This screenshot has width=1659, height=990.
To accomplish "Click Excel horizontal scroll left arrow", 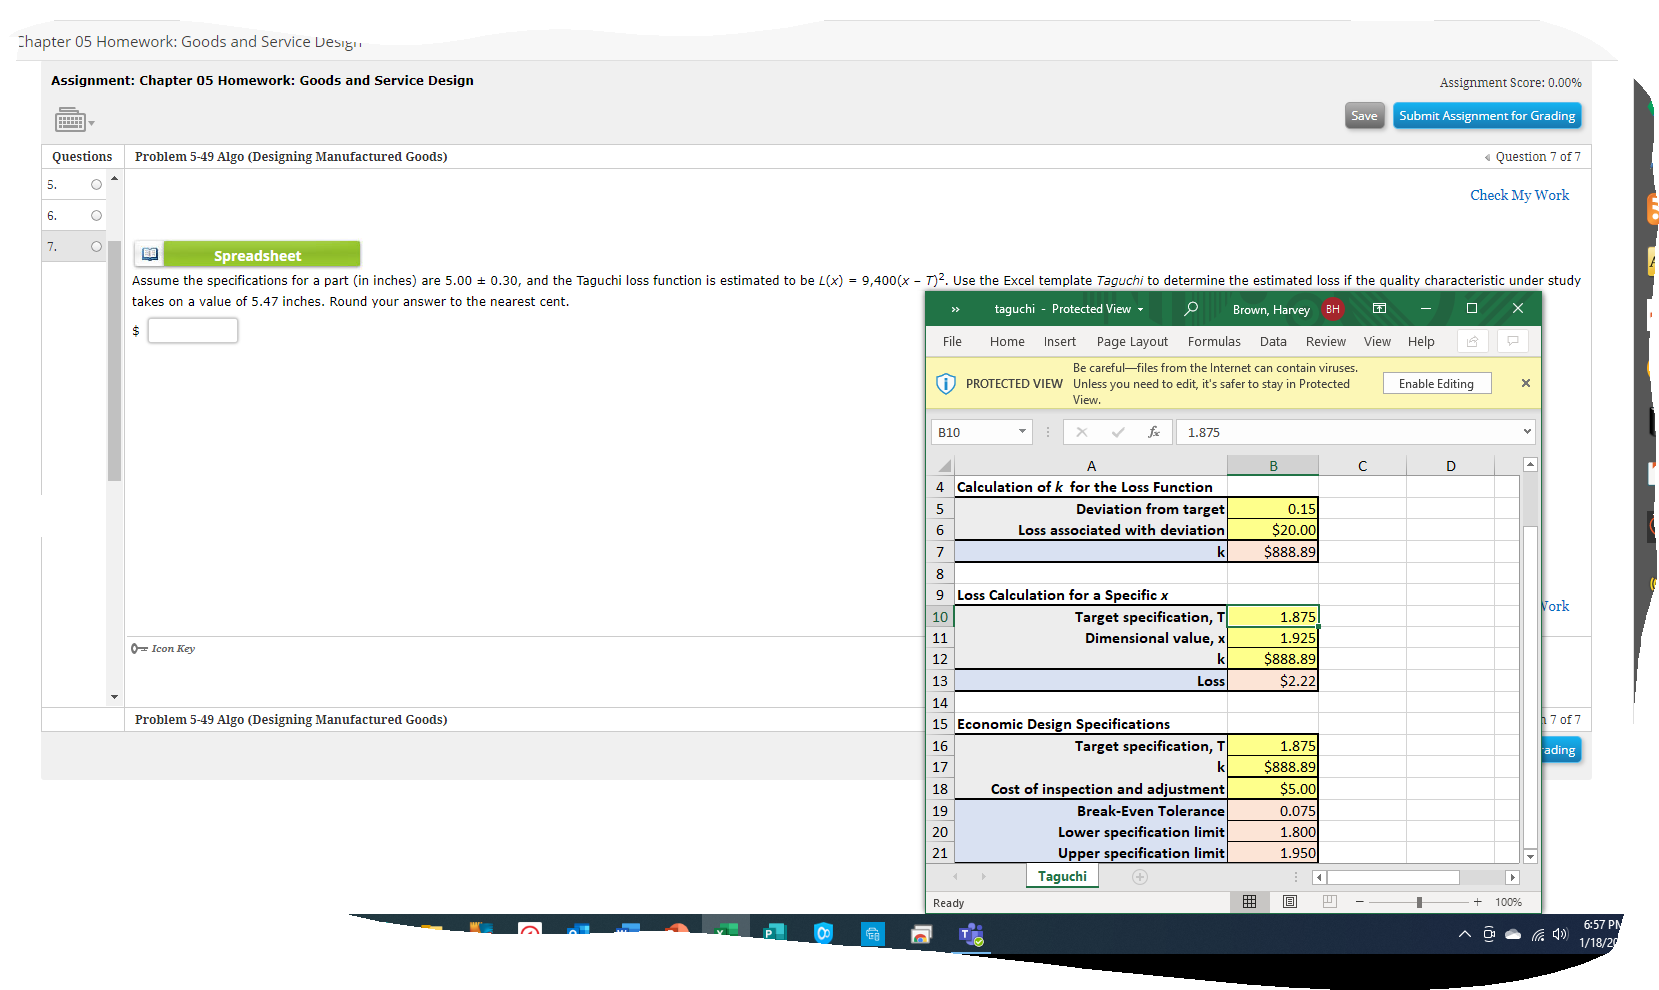I will click(1319, 878).
